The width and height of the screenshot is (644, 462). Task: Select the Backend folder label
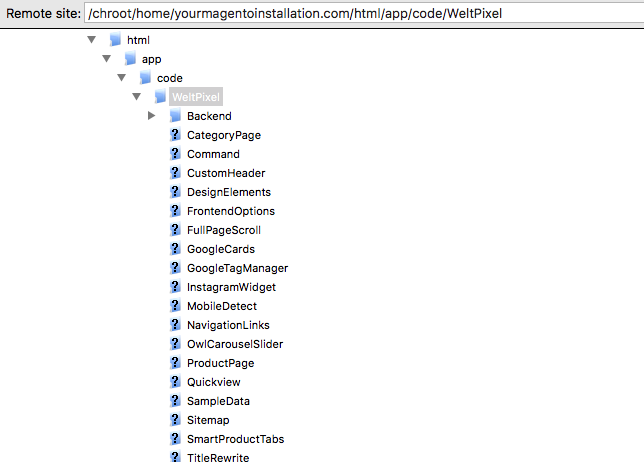[x=209, y=116]
